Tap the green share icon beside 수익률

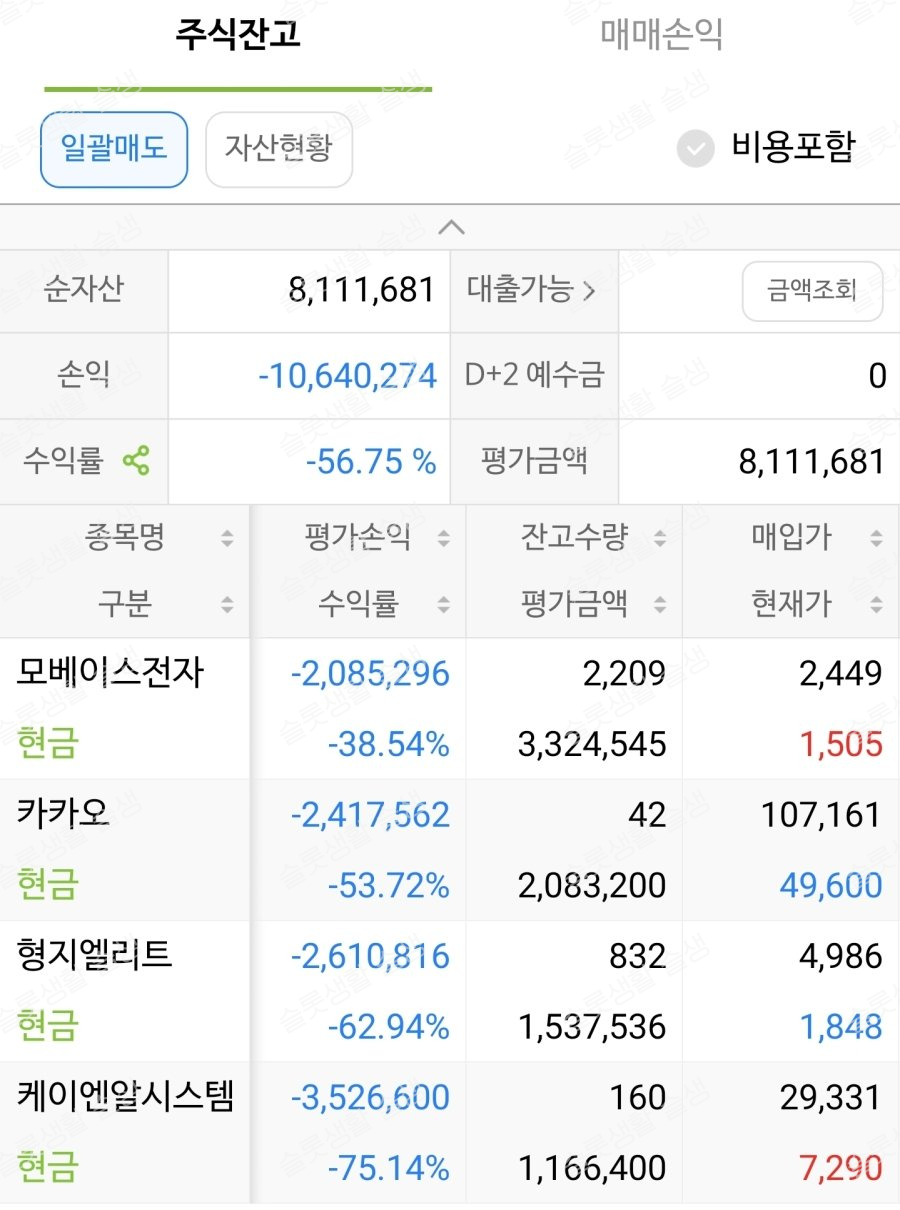136,461
